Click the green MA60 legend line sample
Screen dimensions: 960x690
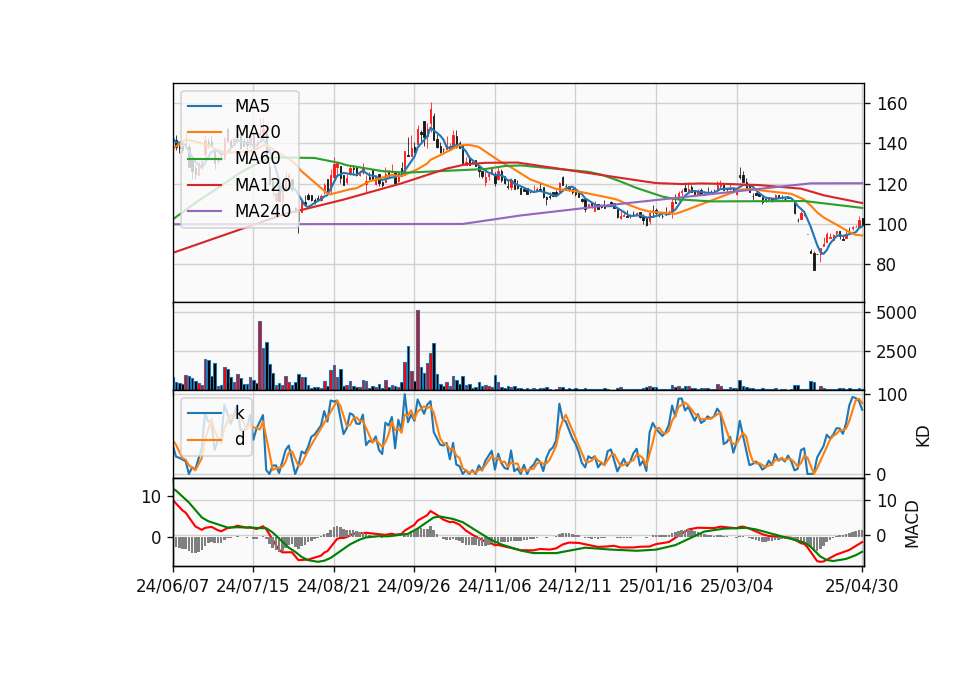click(x=204, y=159)
